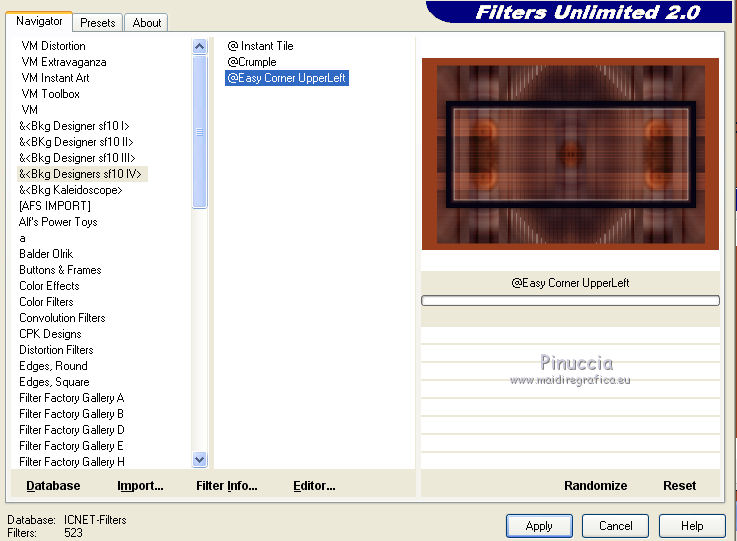Select Balder Olrik category

click(x=46, y=254)
